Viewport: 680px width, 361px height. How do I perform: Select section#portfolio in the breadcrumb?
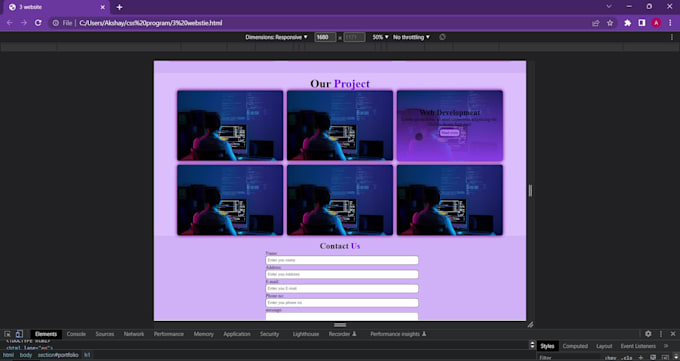tap(58, 355)
